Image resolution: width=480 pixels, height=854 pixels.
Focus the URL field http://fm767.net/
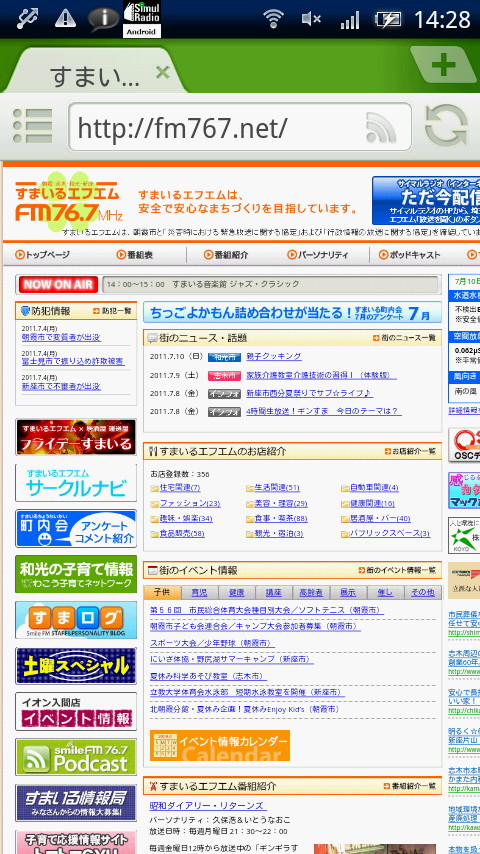click(x=240, y=127)
